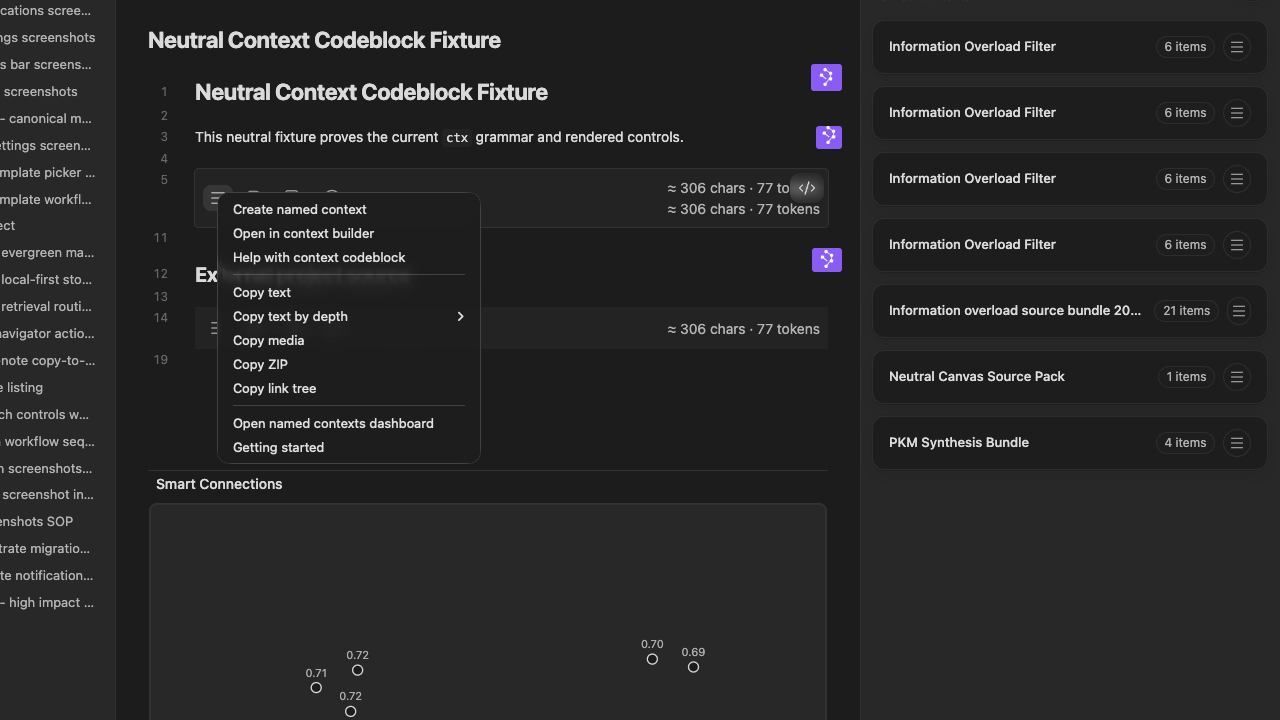The image size is (1280, 720).
Task: Open sidebar note '– canonical m…'
Action: pyautogui.click(x=47, y=119)
